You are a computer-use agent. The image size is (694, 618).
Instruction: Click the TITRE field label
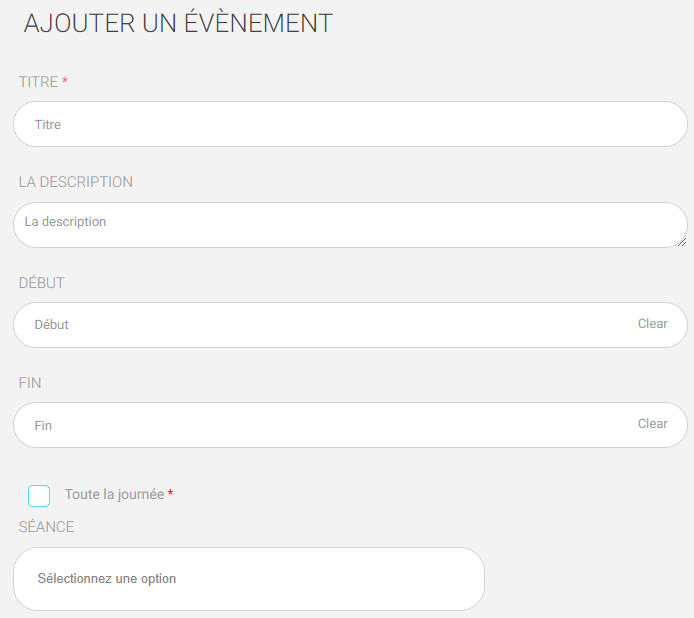click(x=38, y=82)
